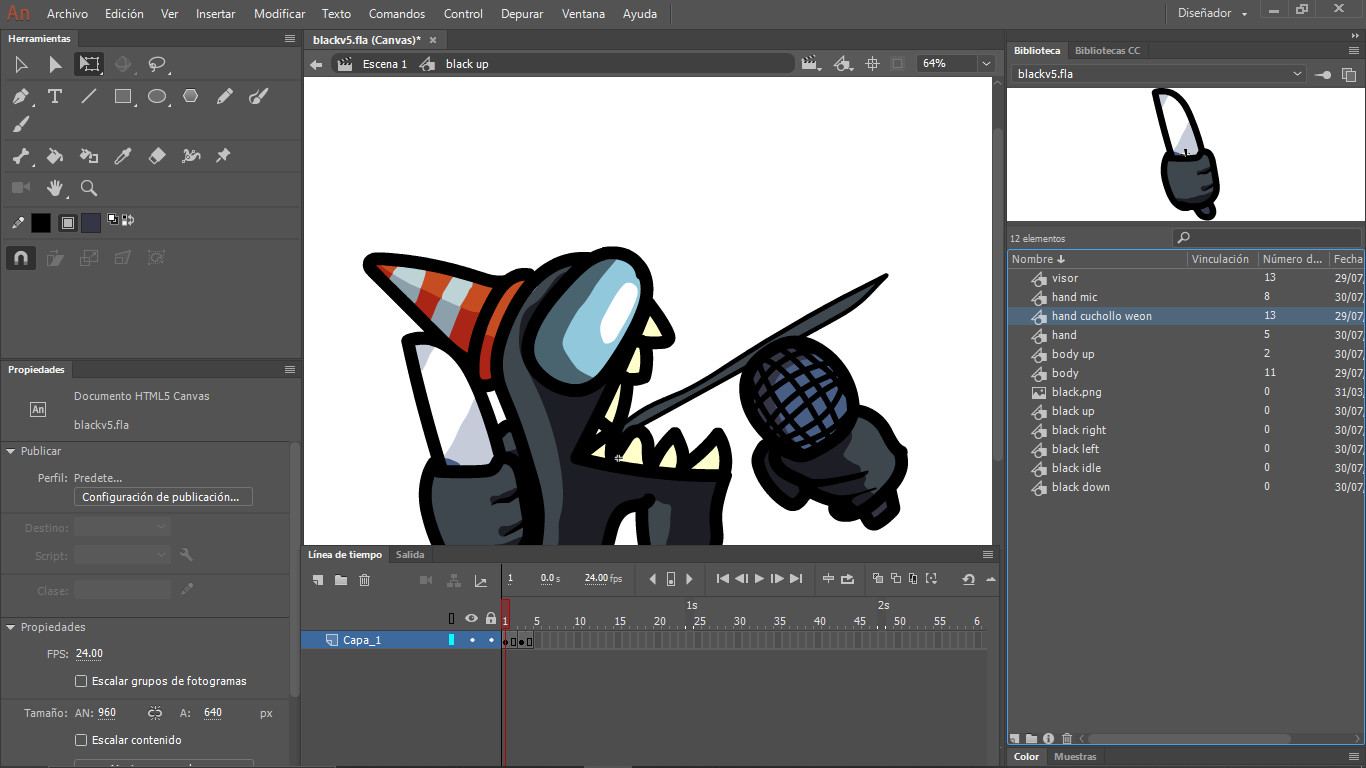Toggle the eye icon for all layers
This screenshot has width=1366, height=768.
point(472,619)
